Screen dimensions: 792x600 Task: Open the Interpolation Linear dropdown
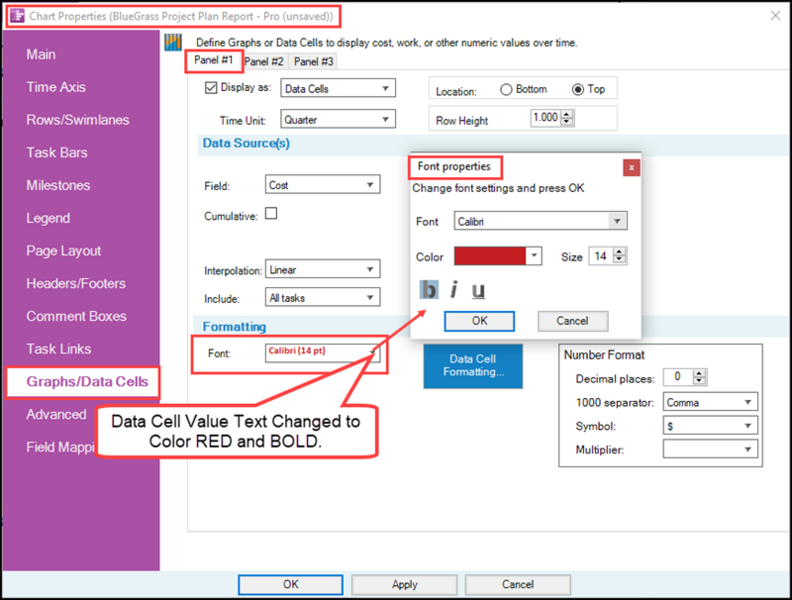[x=322, y=269]
